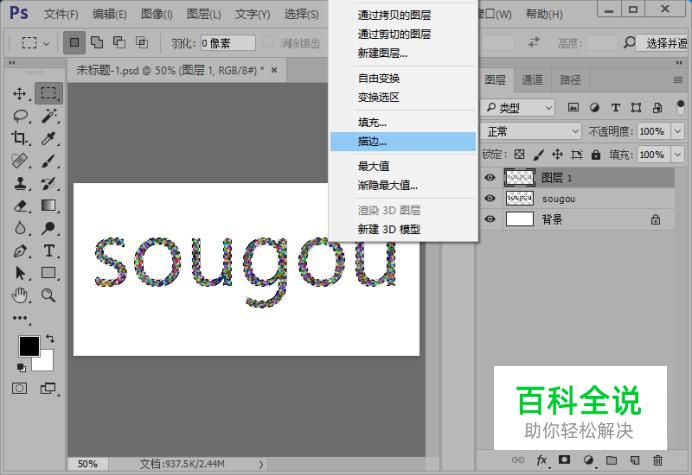Select the Lasso tool
Image resolution: width=692 pixels, height=475 pixels.
point(20,116)
